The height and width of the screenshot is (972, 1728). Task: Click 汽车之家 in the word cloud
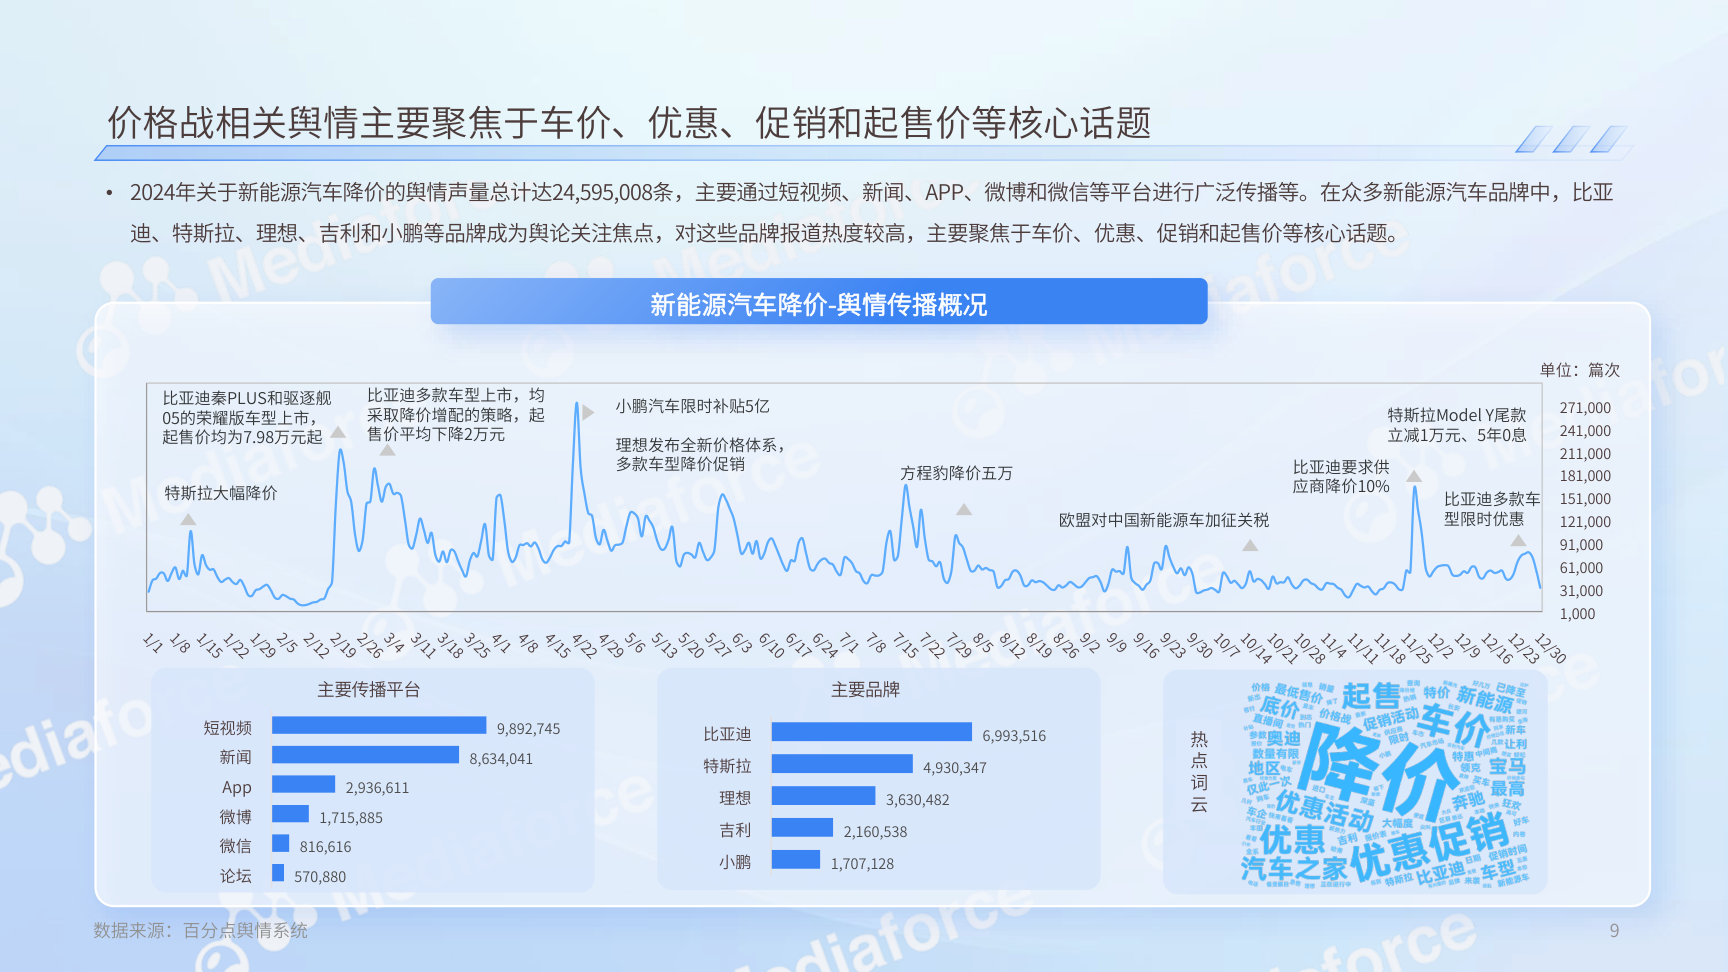1294,869
